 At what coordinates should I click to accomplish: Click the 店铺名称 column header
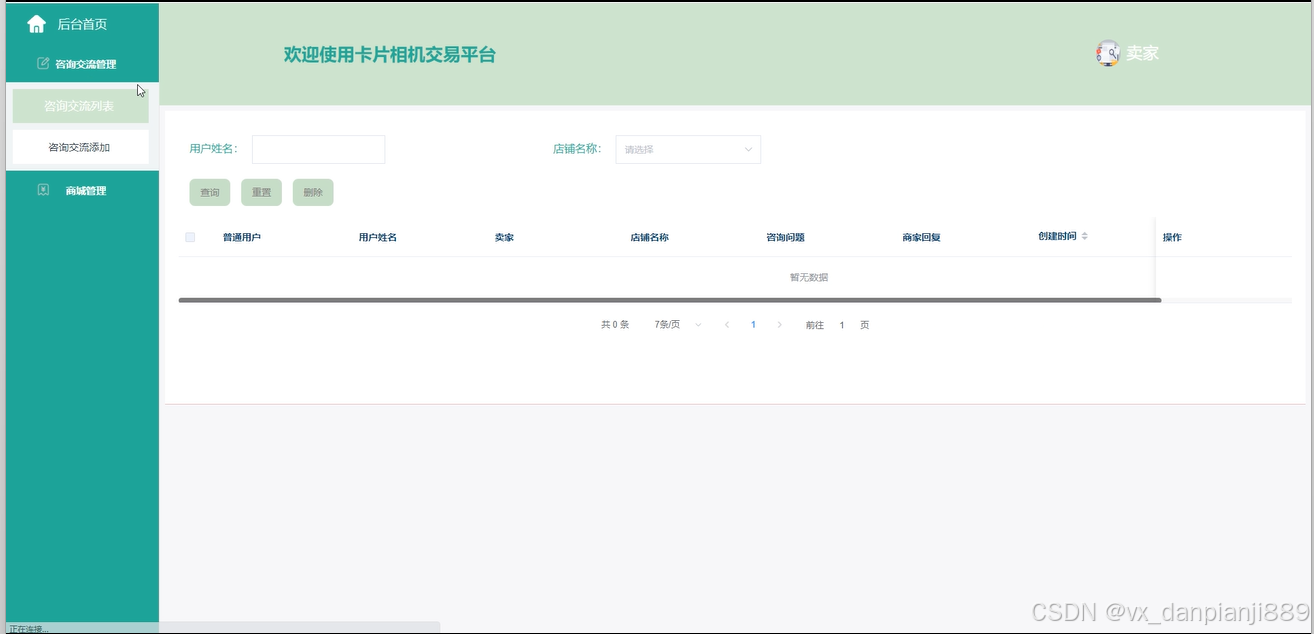[649, 237]
